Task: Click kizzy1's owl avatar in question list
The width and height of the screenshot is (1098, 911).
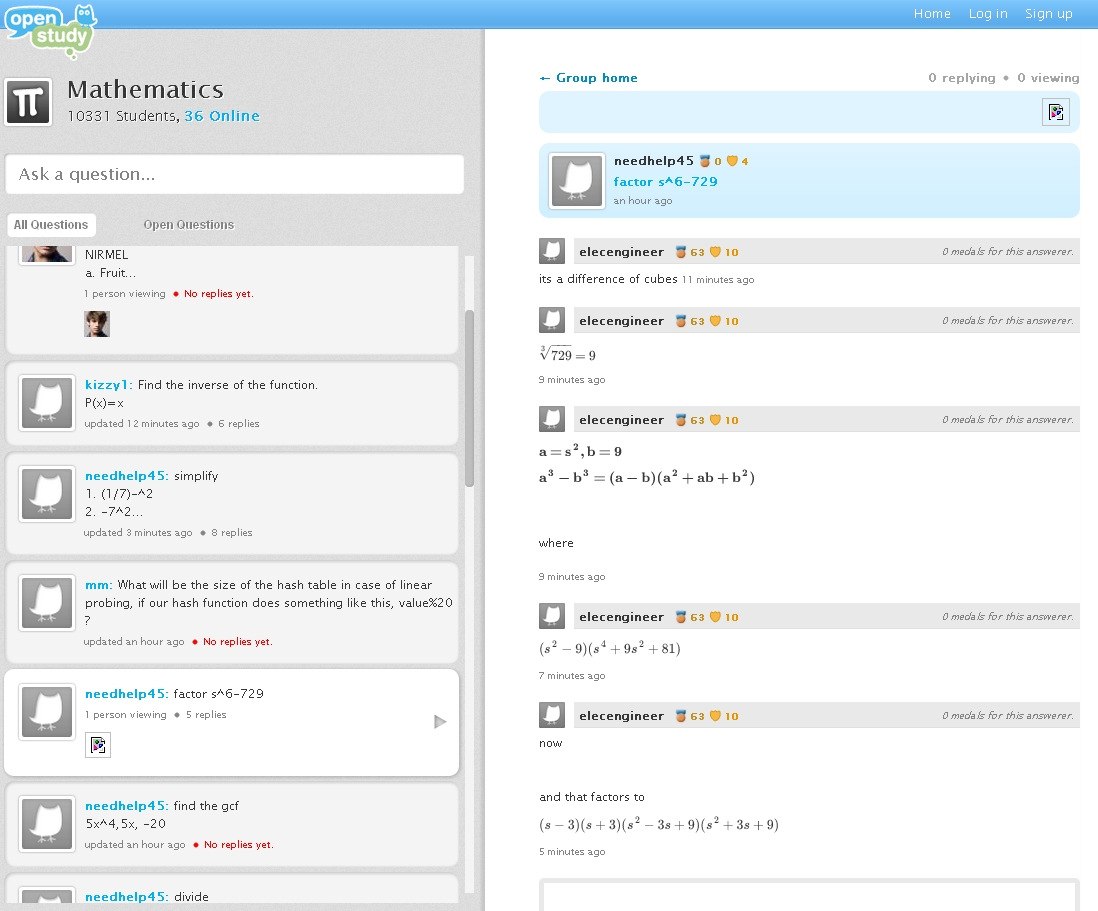Action: click(x=47, y=403)
